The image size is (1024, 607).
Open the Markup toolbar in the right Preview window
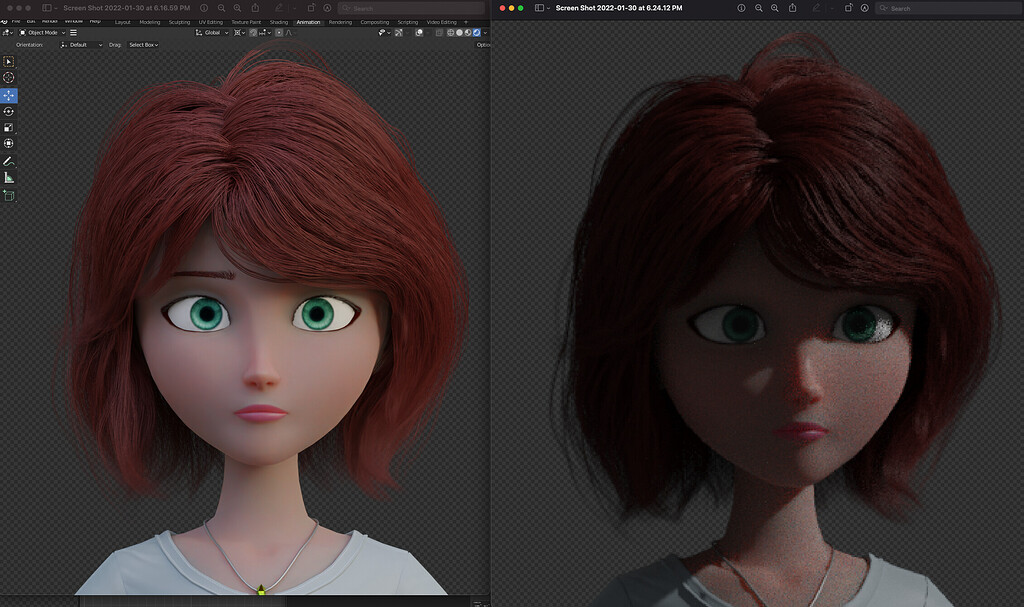(816, 8)
